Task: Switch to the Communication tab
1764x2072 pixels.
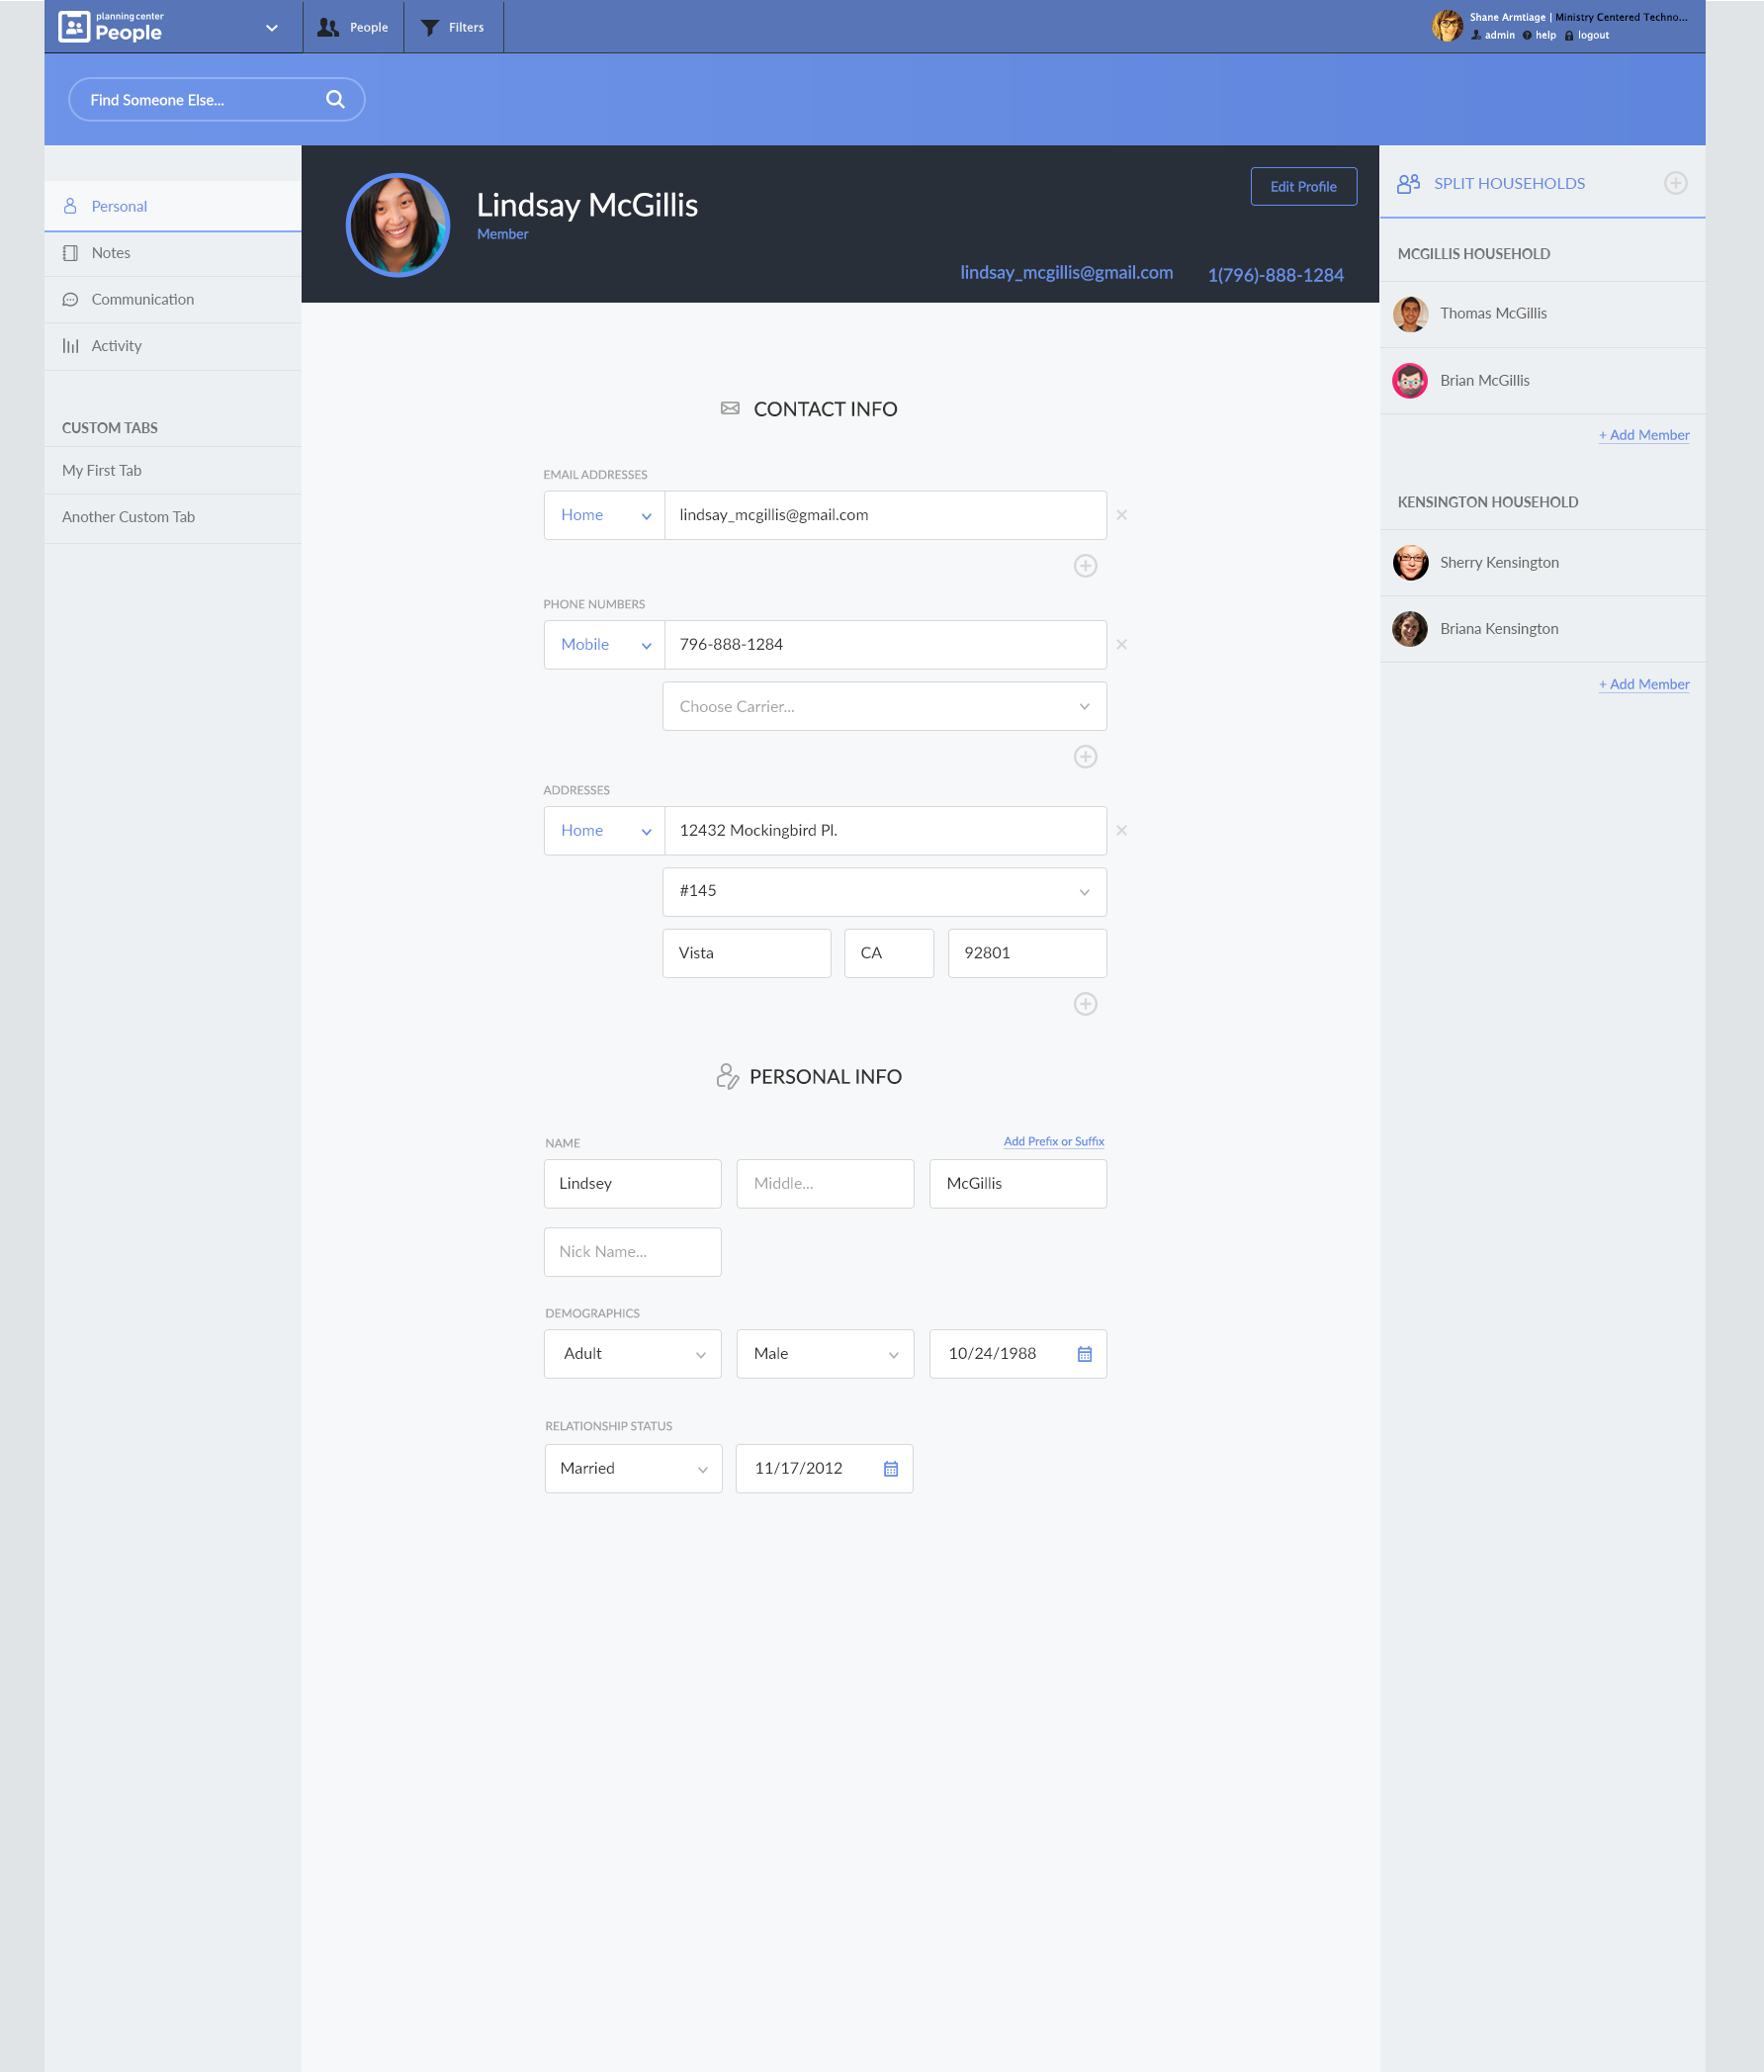Action: point(142,299)
